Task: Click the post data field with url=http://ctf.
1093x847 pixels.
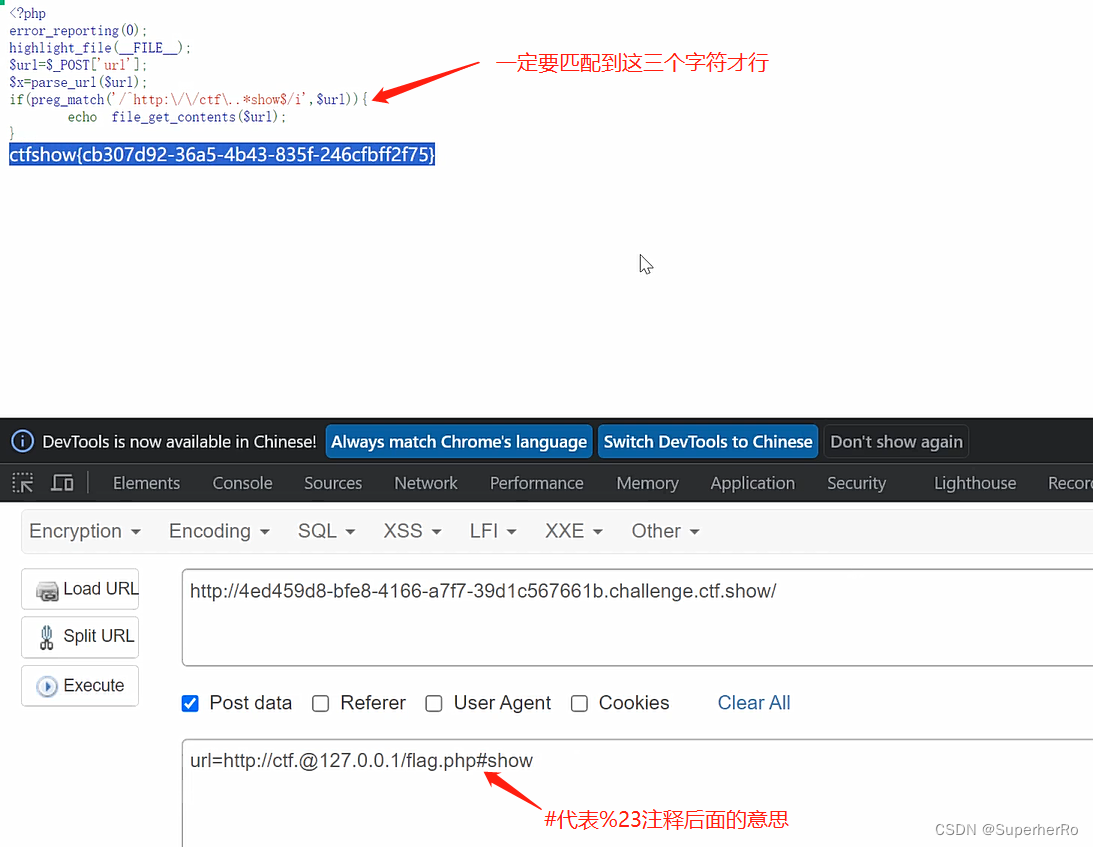Action: pyautogui.click(x=637, y=793)
